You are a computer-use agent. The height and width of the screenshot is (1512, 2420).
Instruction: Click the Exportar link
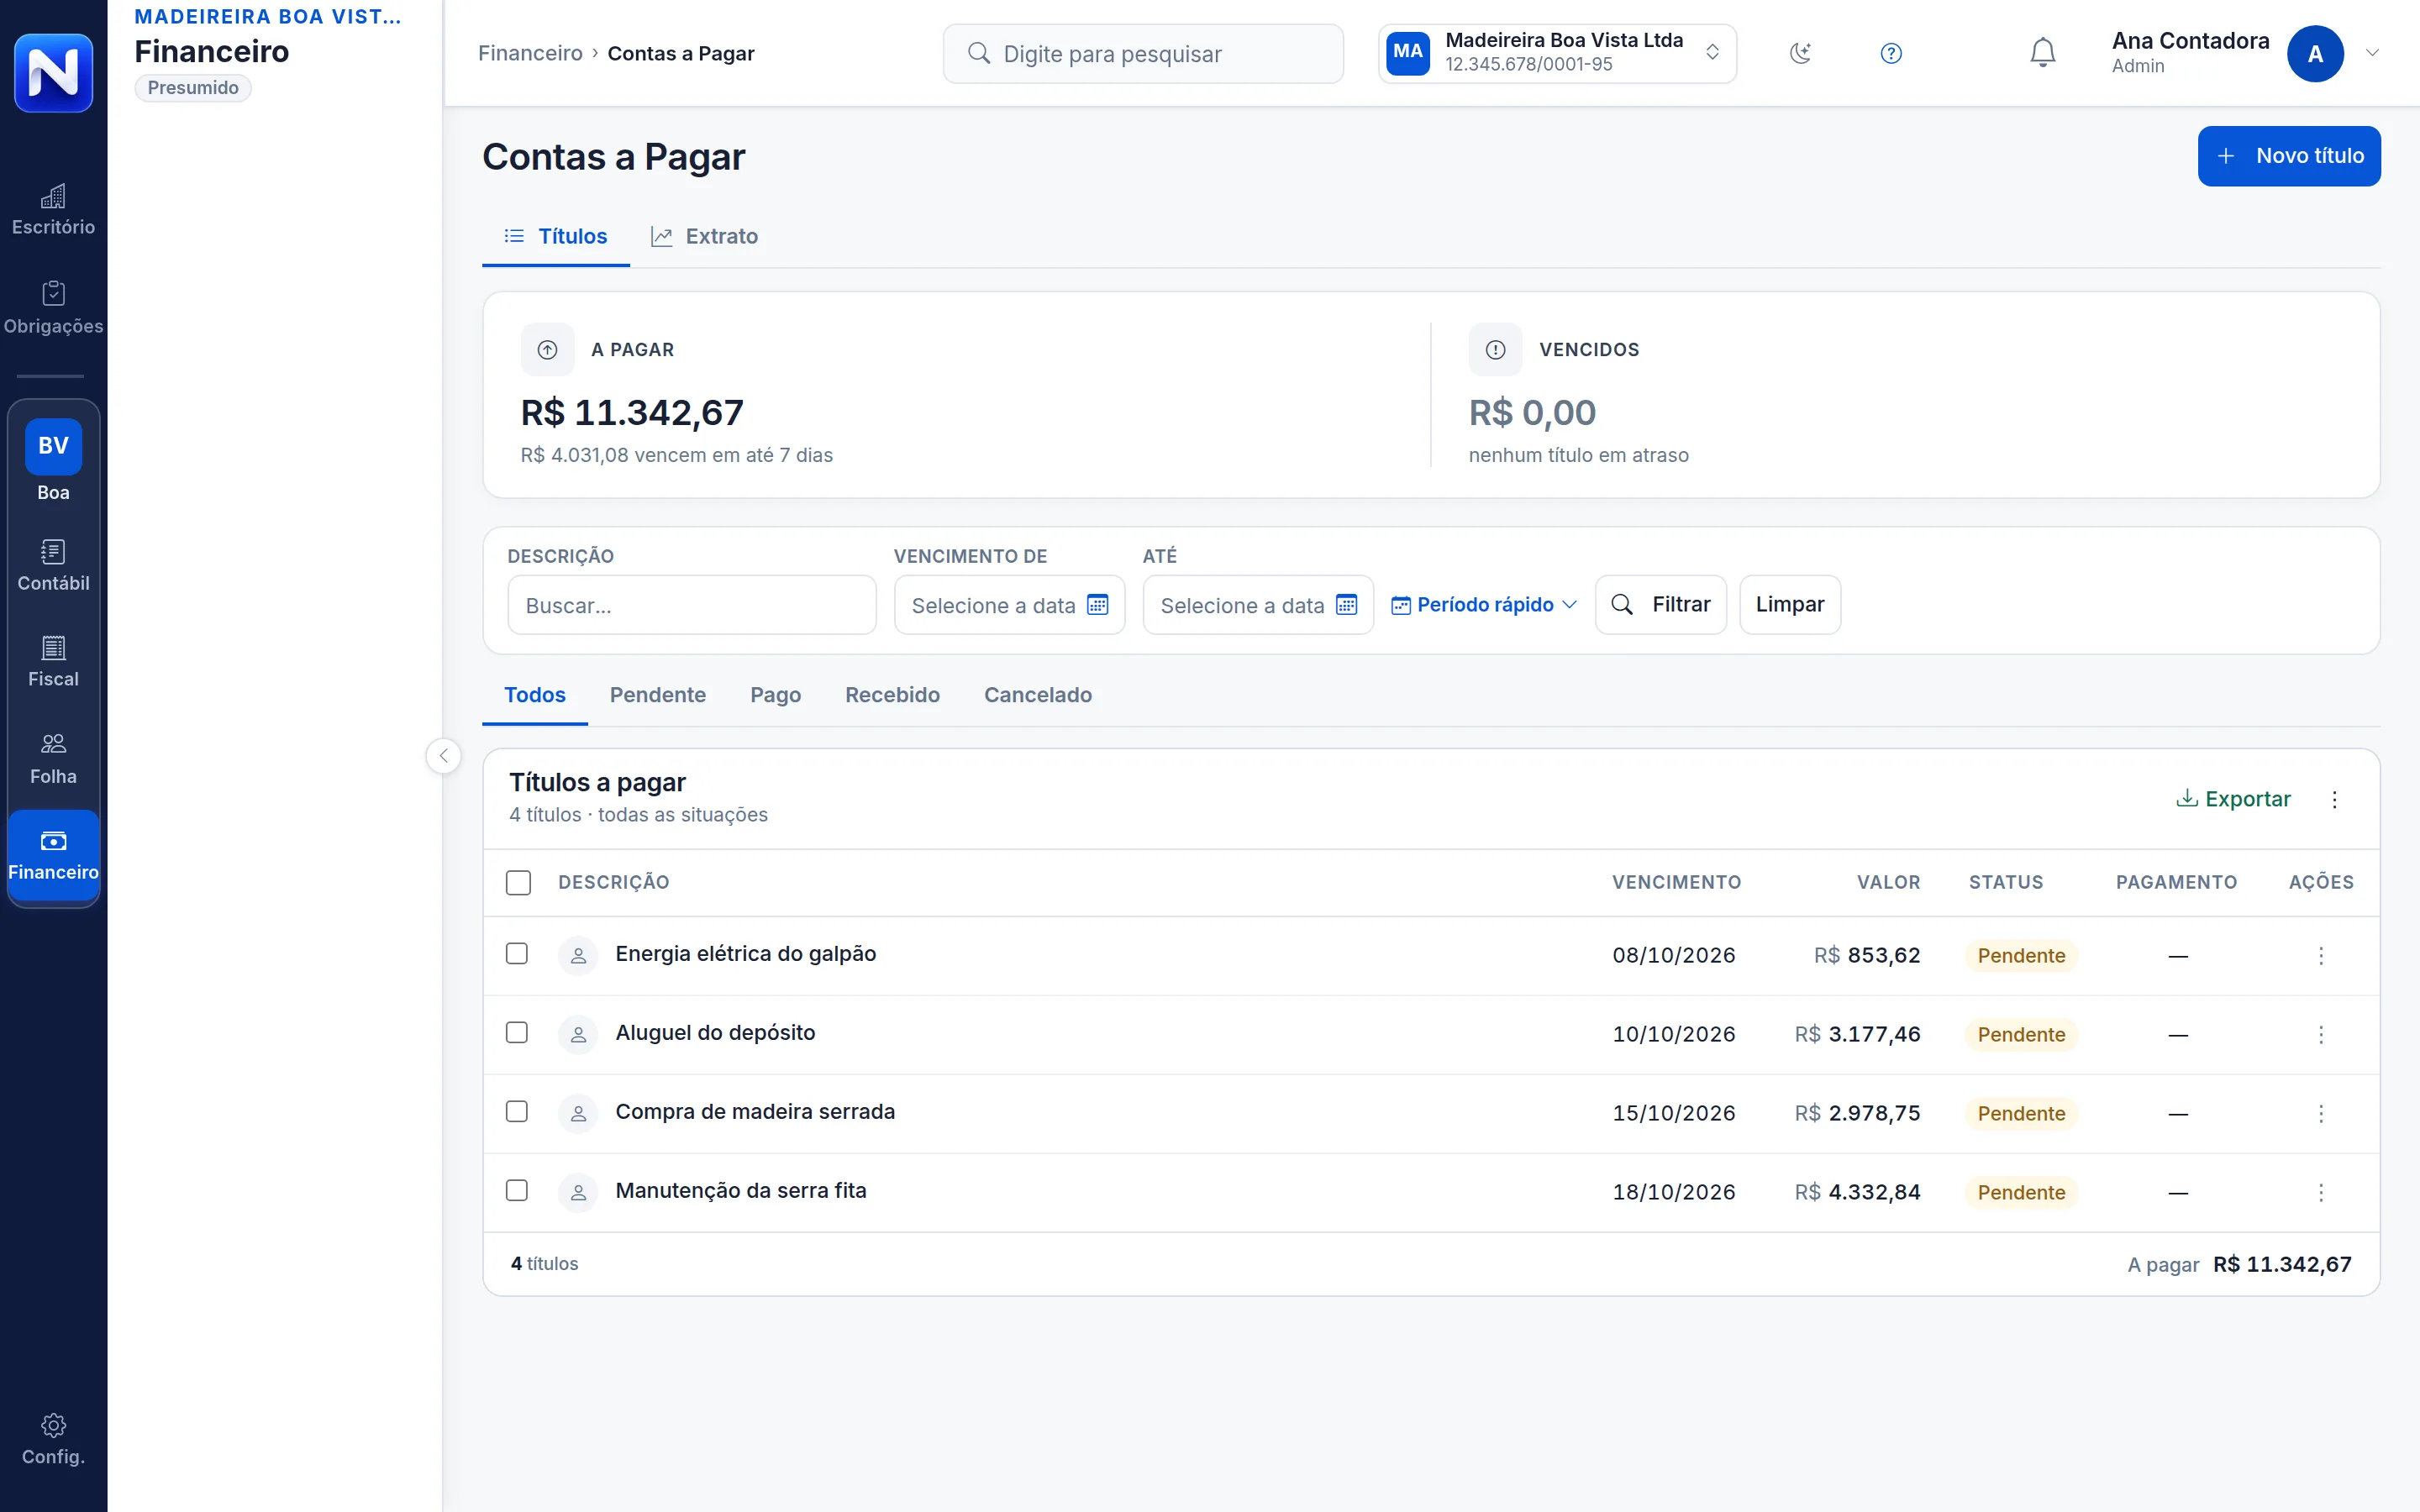[x=2233, y=799]
